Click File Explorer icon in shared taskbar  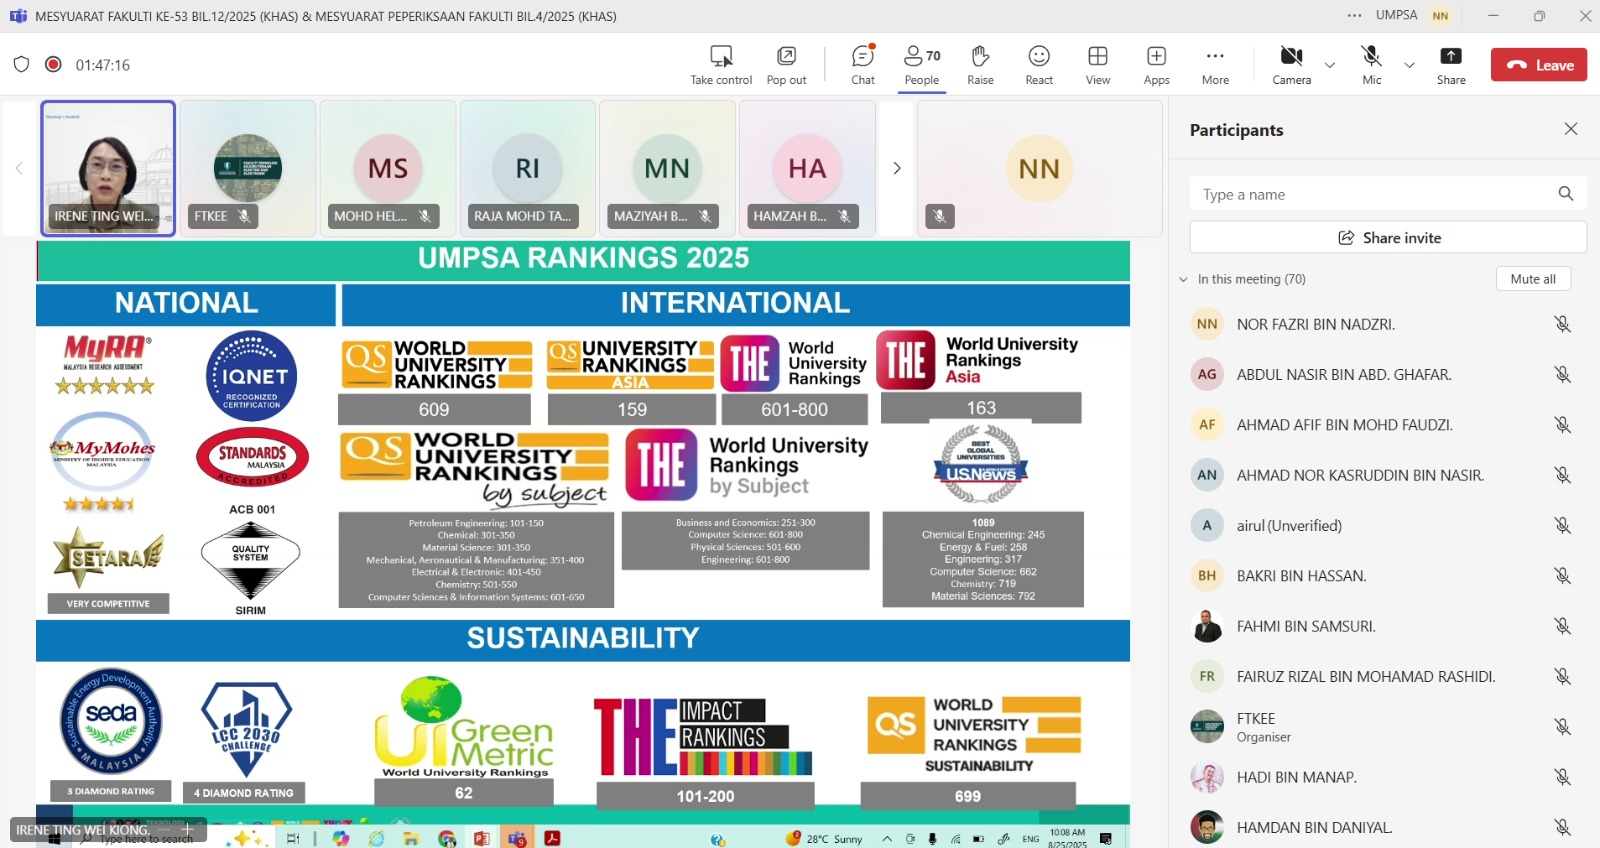pos(411,838)
